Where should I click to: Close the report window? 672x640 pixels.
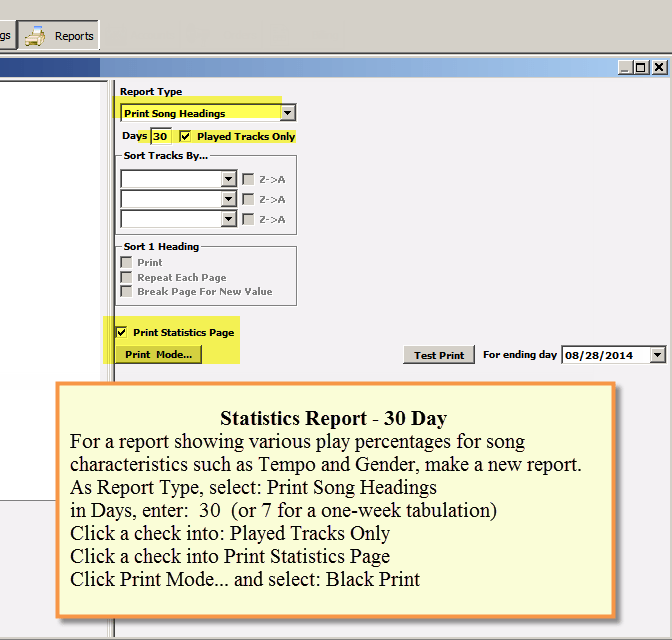pyautogui.click(x=659, y=68)
